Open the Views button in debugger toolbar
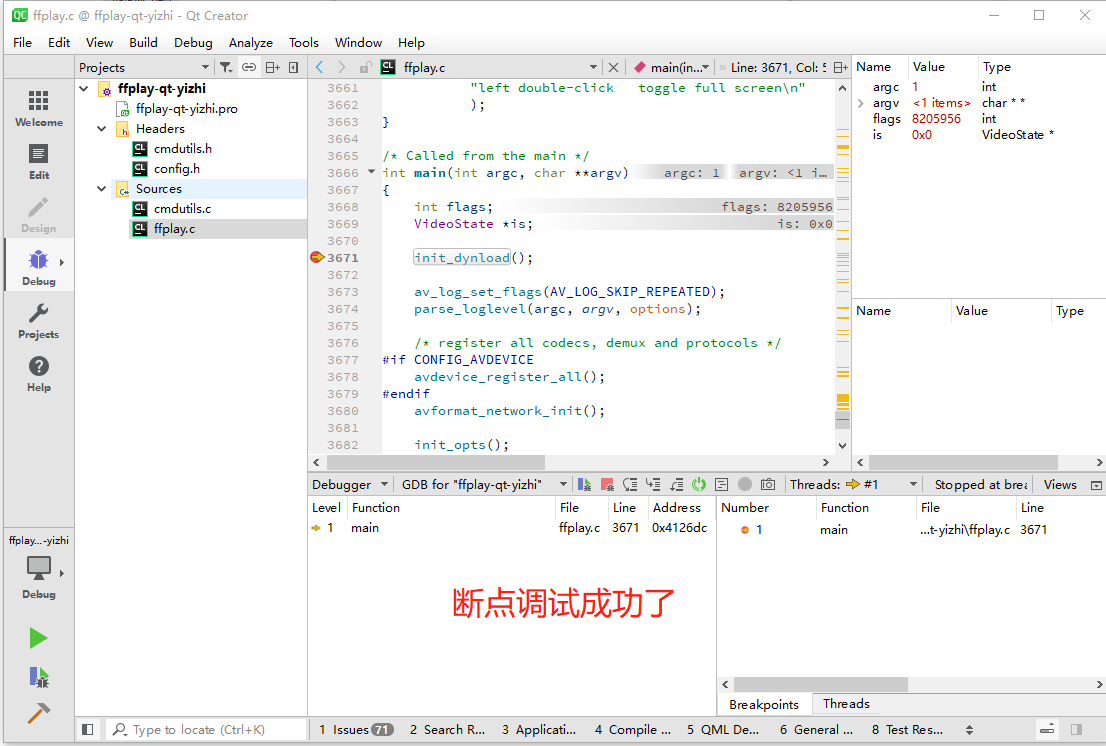 [x=1059, y=484]
